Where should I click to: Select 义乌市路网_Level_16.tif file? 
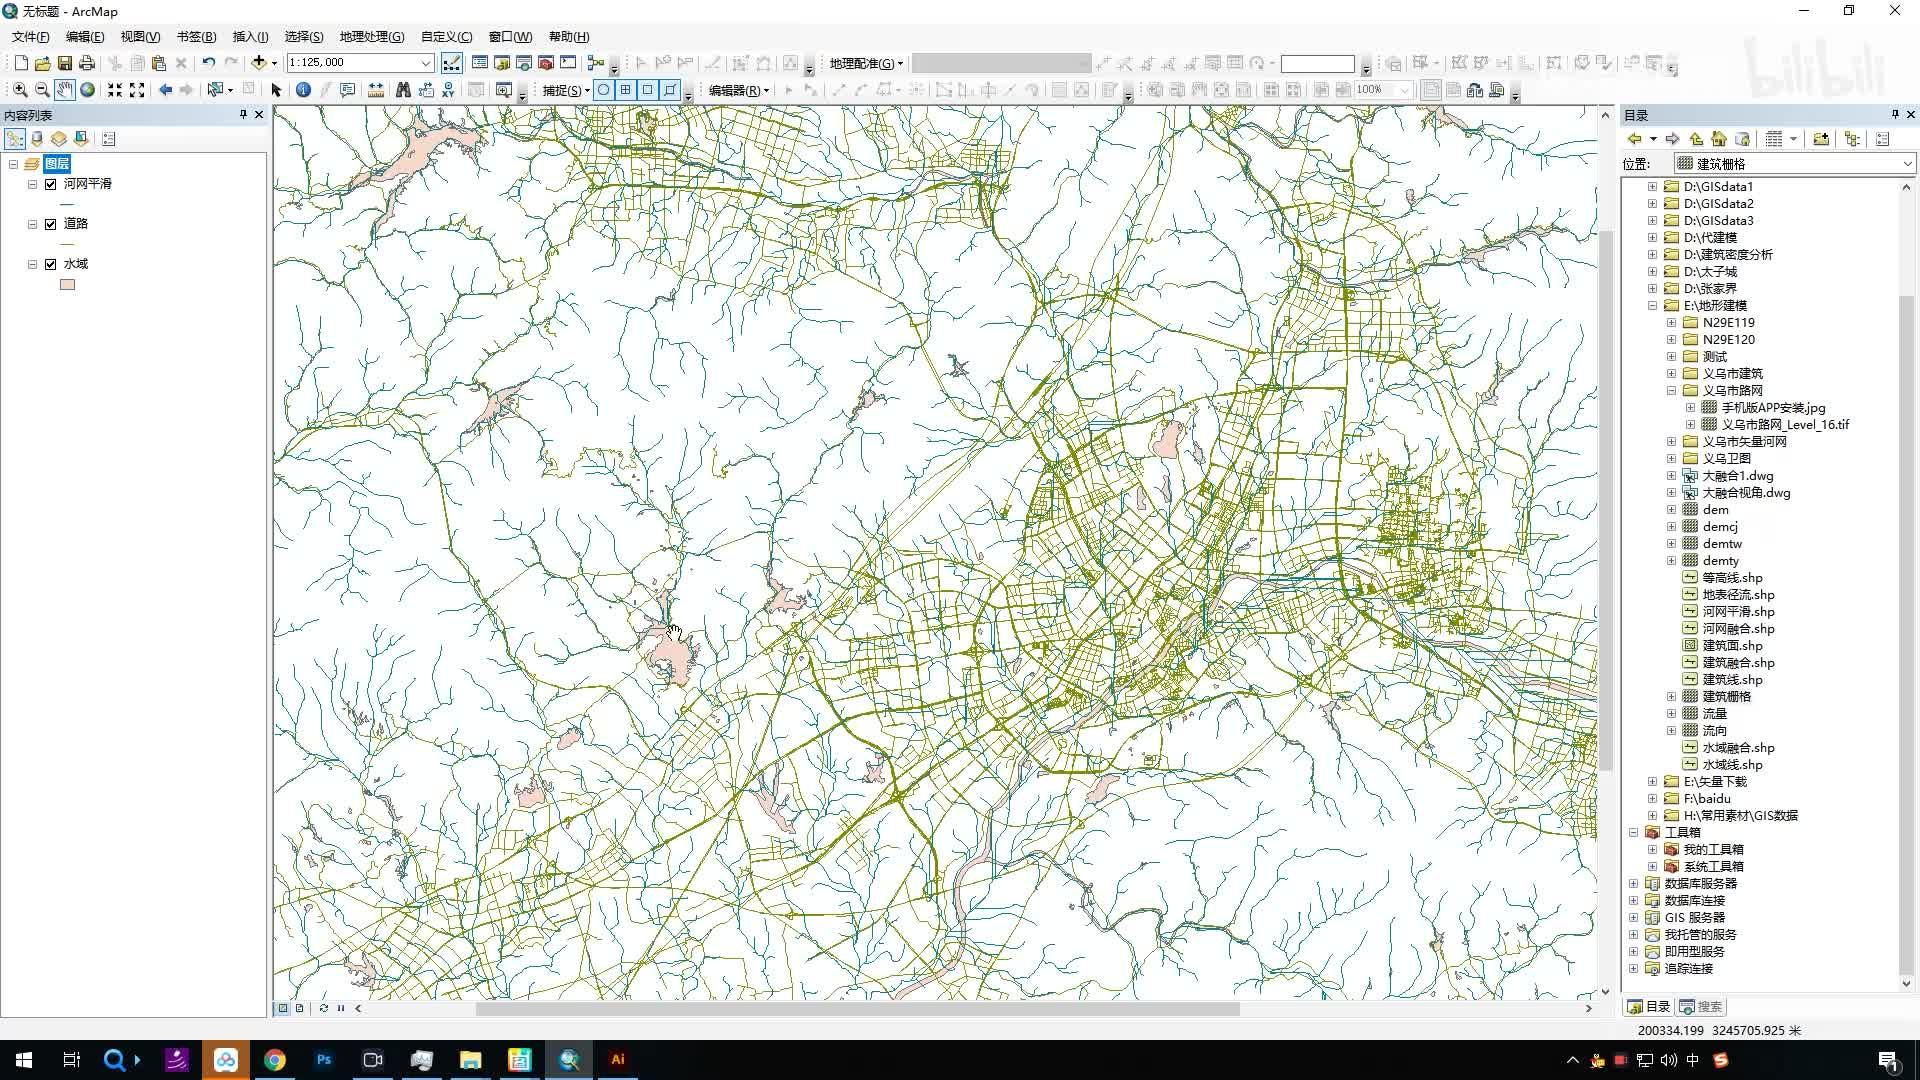pyautogui.click(x=1785, y=425)
